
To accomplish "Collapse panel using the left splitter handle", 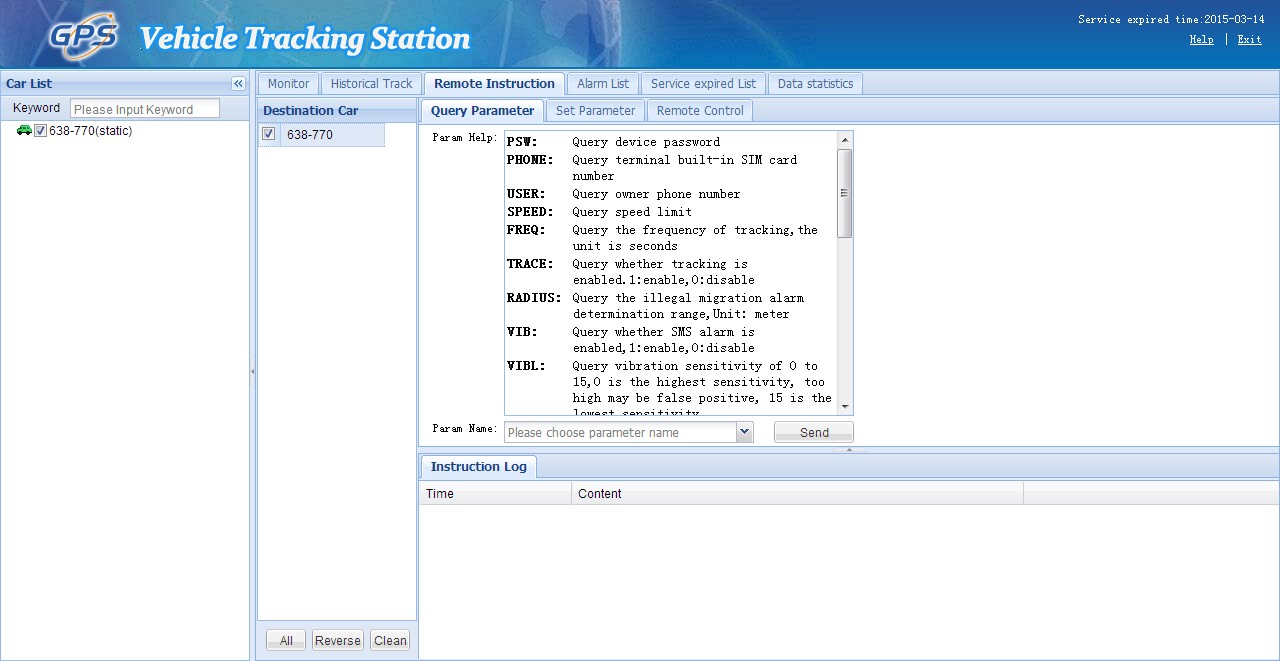I will (252, 371).
